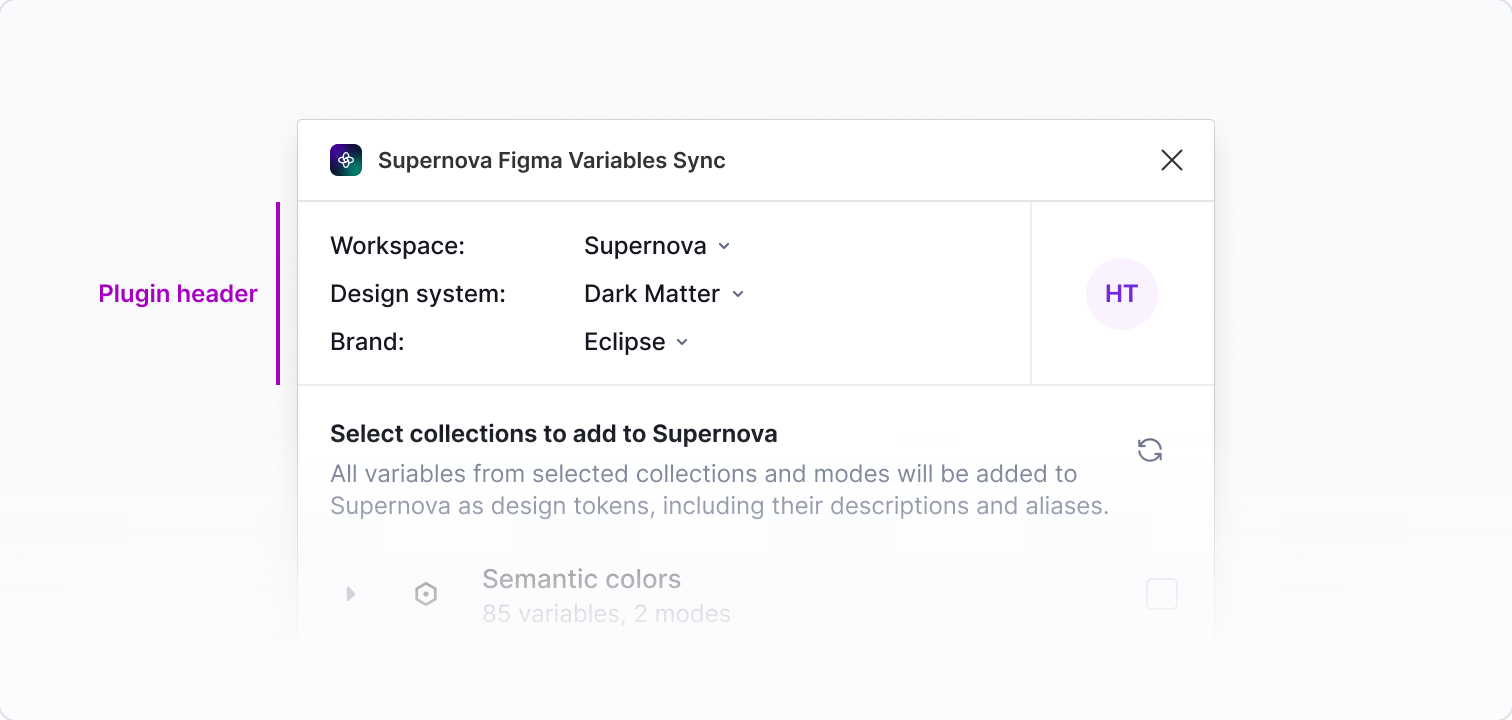Open the Workspace dropdown showing Supernova
This screenshot has height=720, width=1512.
coord(657,245)
